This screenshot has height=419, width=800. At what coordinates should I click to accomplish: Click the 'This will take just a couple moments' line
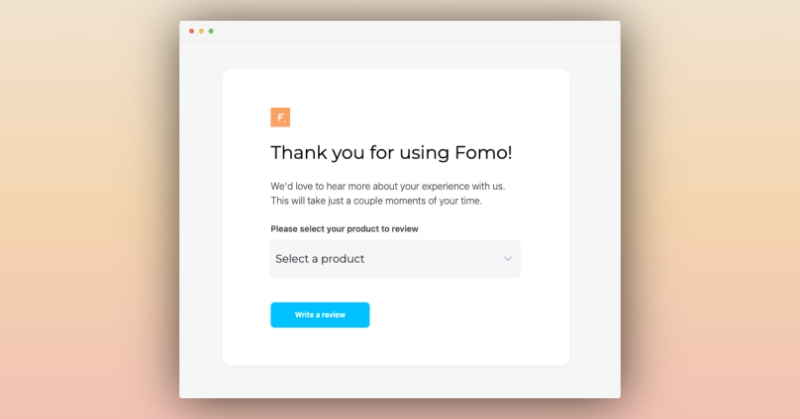click(x=376, y=201)
